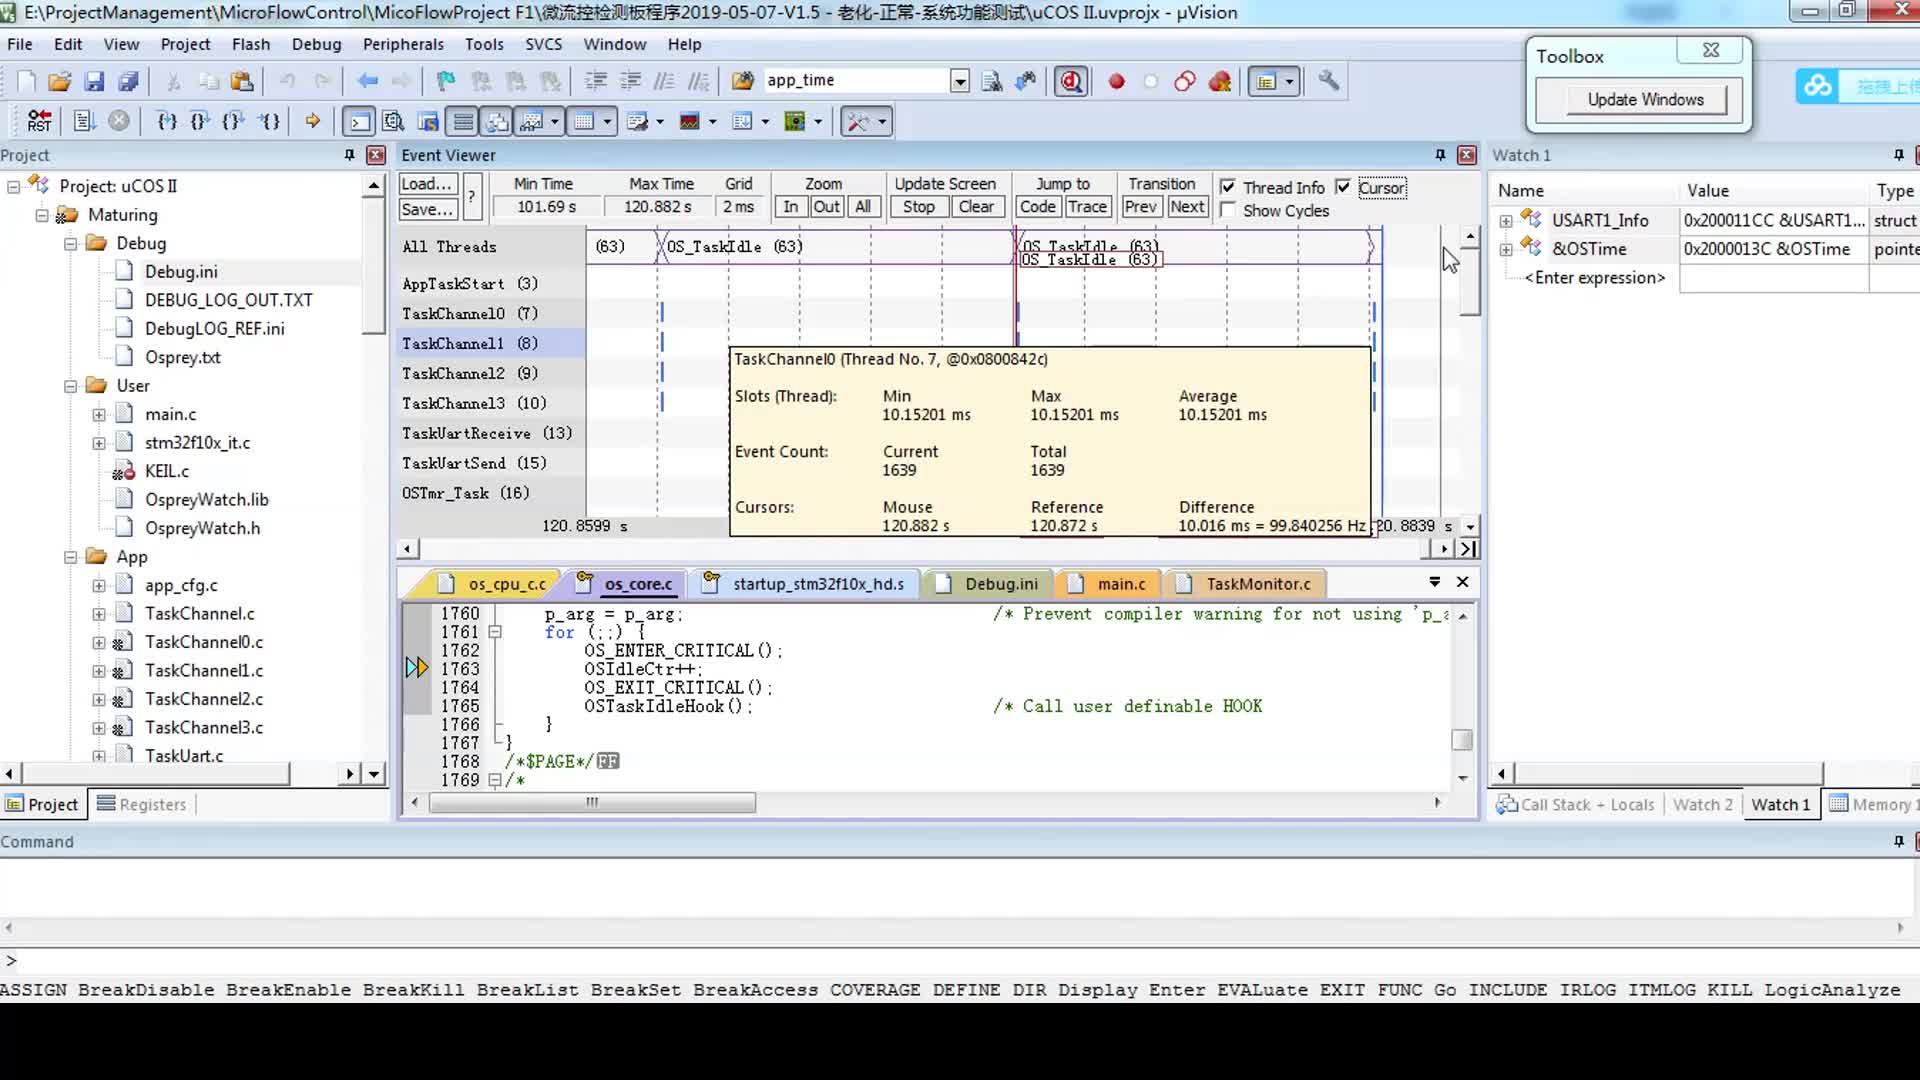Image resolution: width=1920 pixels, height=1080 pixels.
Task: Expand the USART1_Info watch entry
Action: tap(1506, 220)
